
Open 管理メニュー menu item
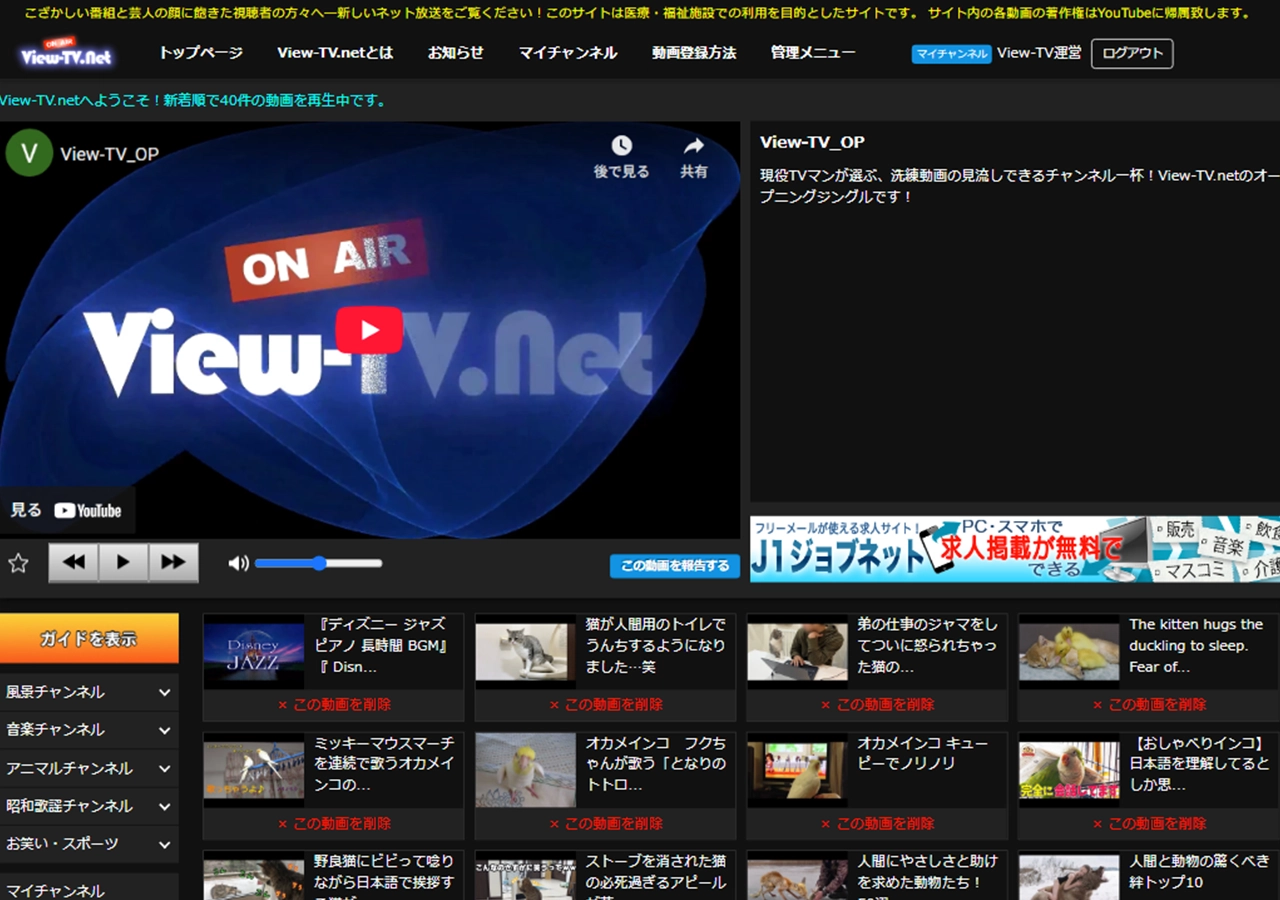pos(813,53)
